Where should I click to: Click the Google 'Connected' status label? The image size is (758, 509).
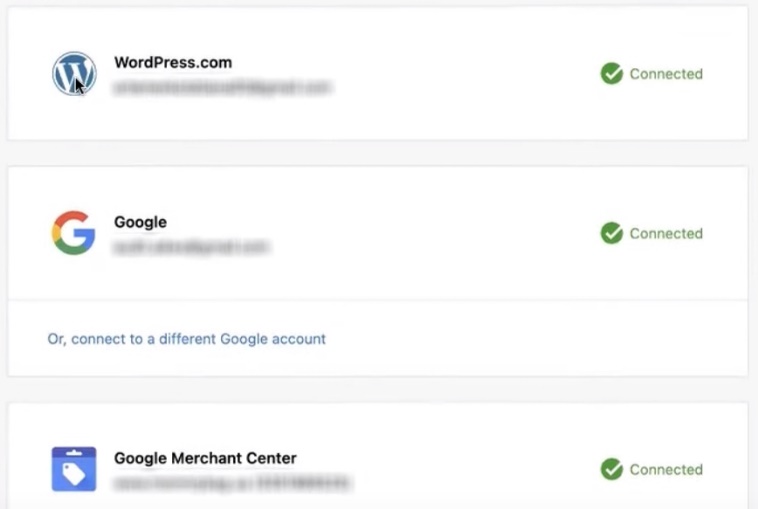(x=666, y=233)
